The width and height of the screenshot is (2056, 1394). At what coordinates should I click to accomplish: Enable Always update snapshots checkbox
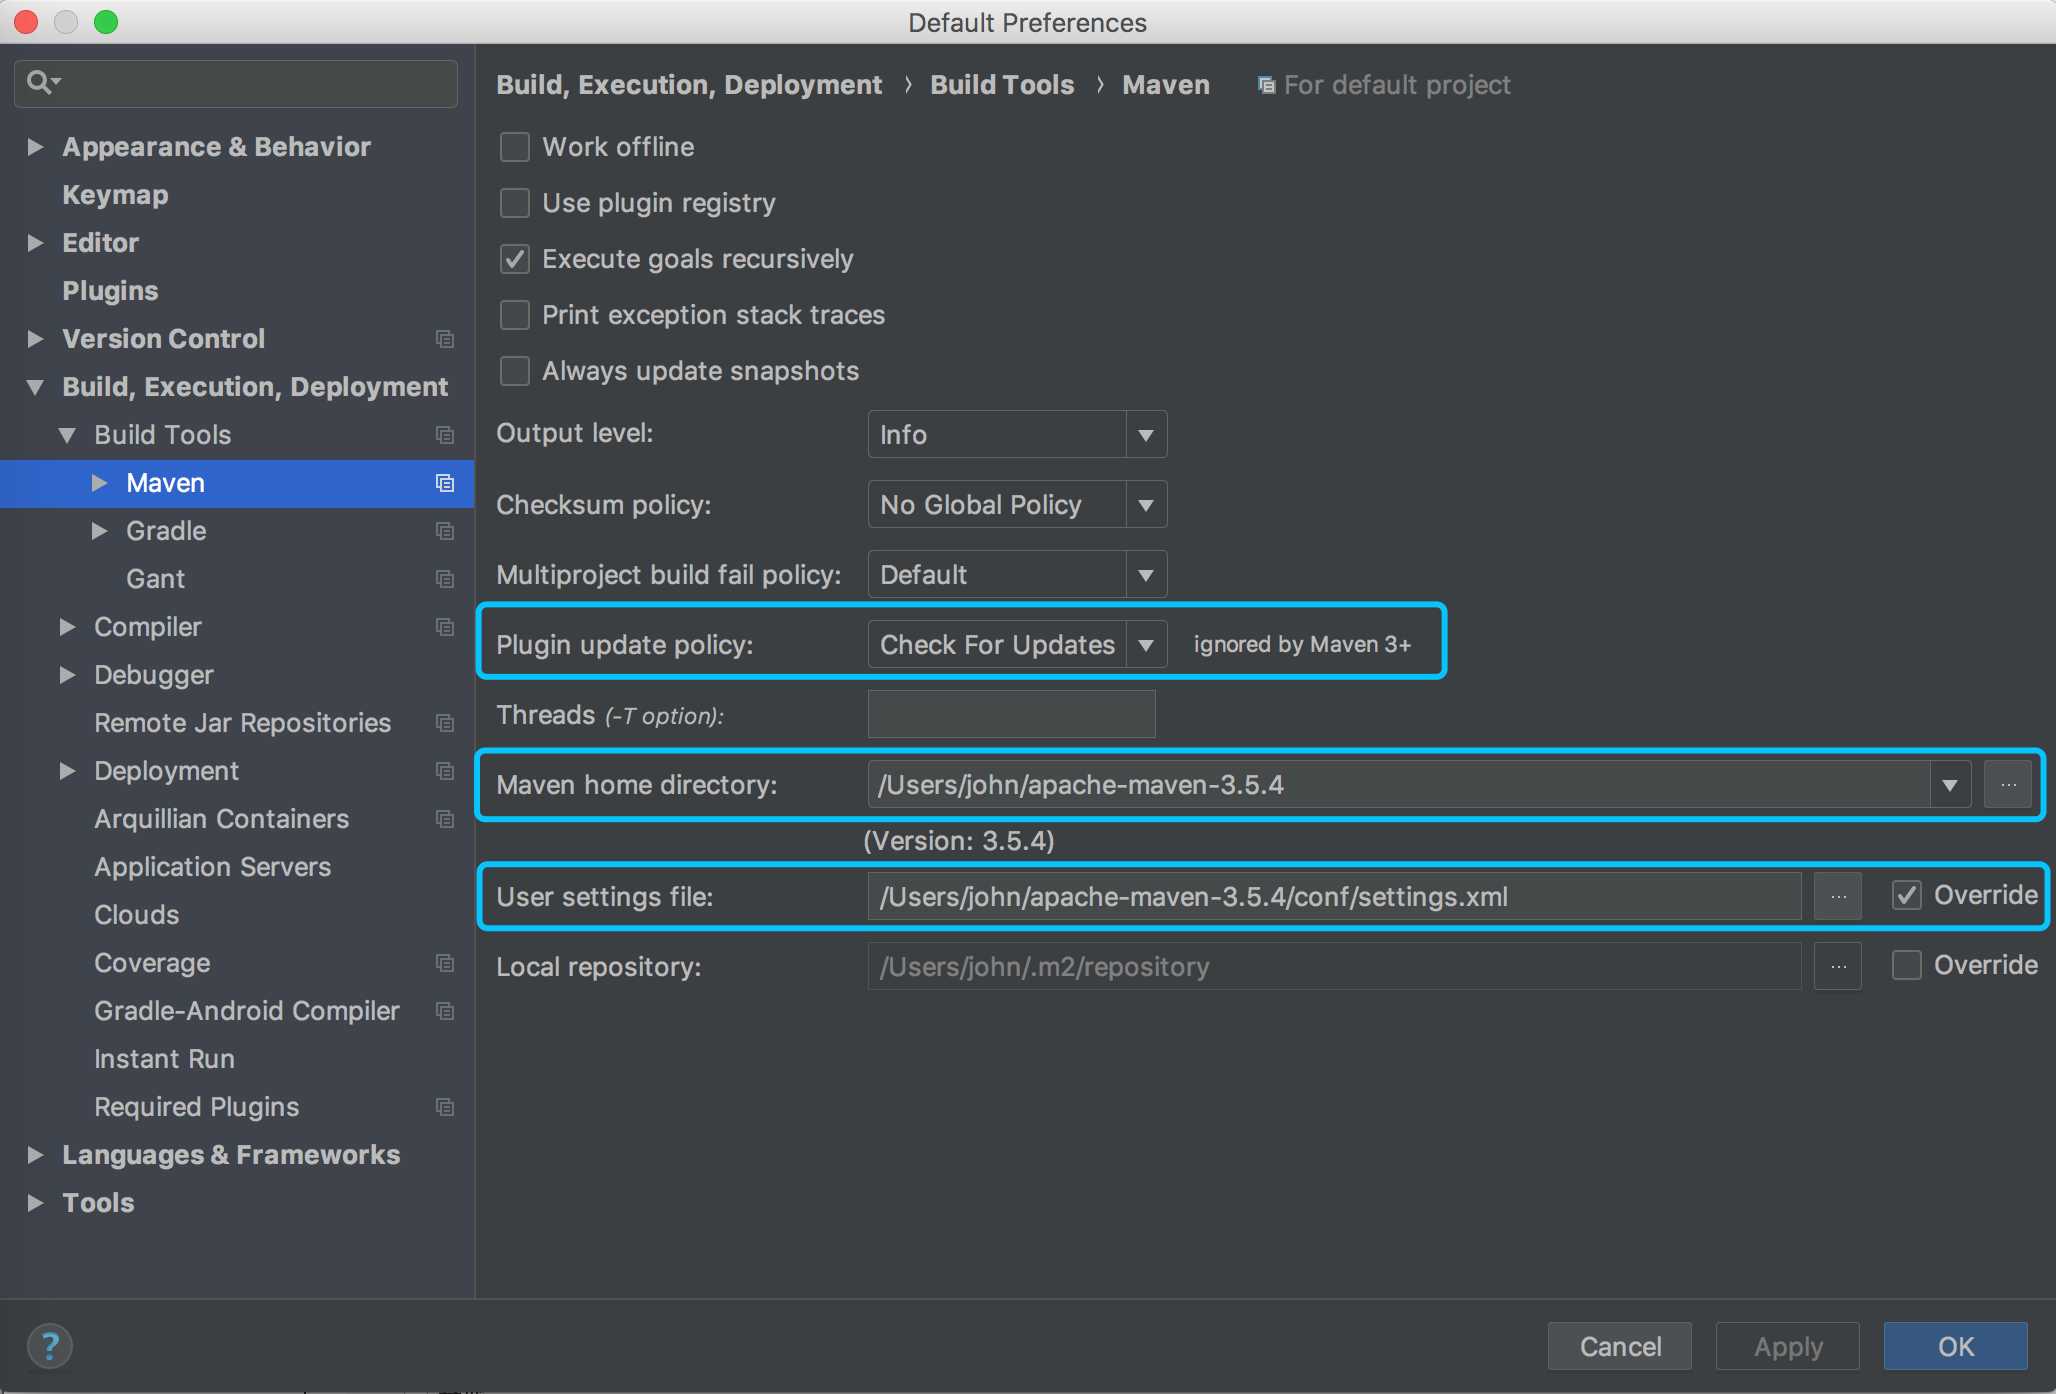click(x=513, y=369)
